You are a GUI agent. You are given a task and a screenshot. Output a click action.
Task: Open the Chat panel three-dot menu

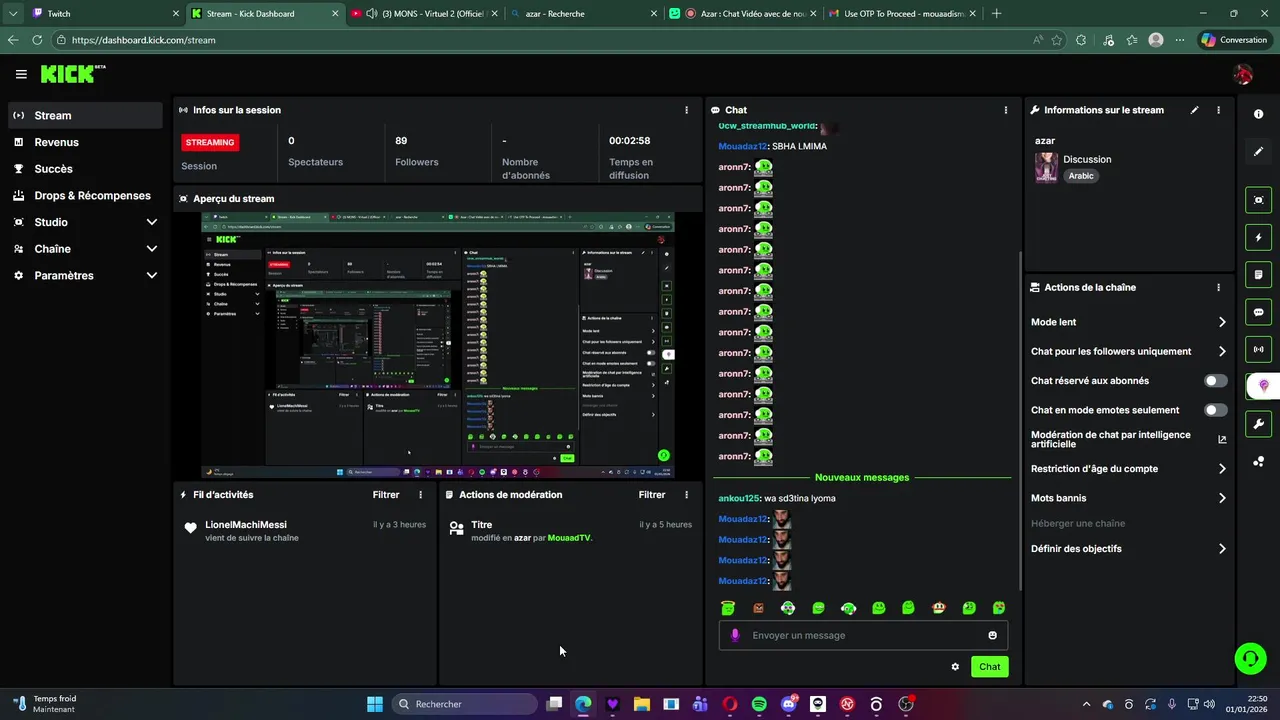click(1006, 110)
